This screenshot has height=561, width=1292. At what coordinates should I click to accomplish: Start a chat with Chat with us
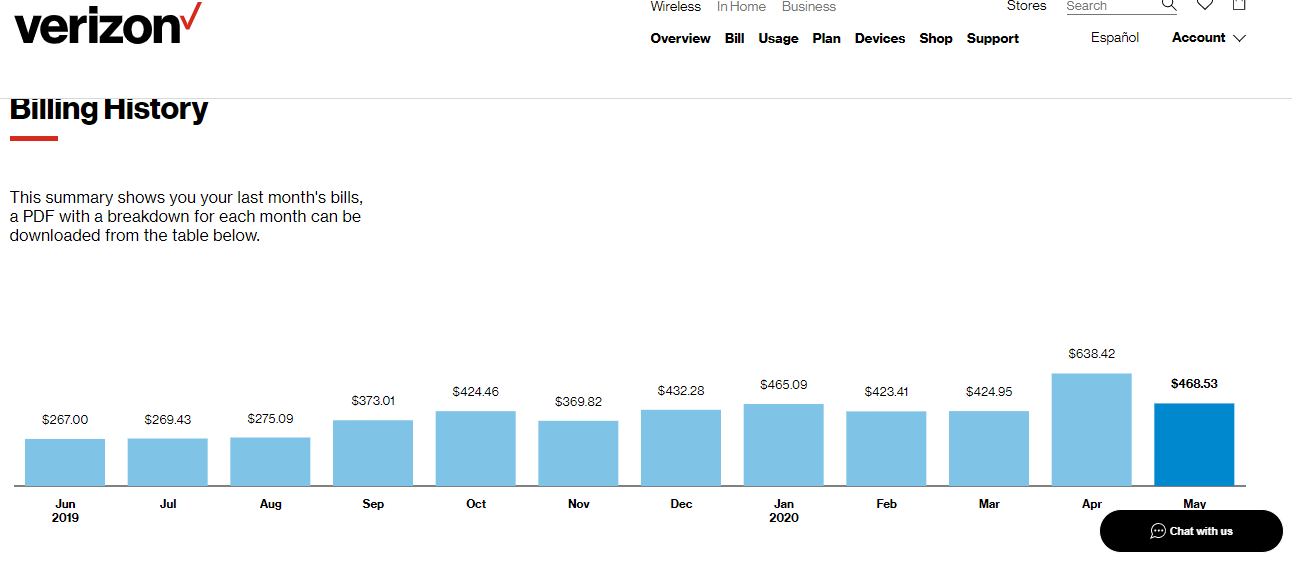(x=1191, y=531)
